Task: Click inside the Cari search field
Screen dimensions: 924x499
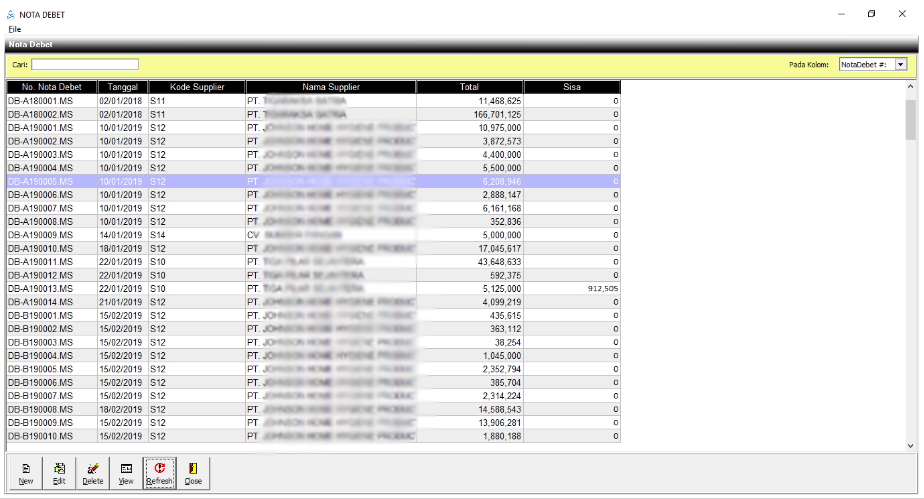Action: click(85, 65)
